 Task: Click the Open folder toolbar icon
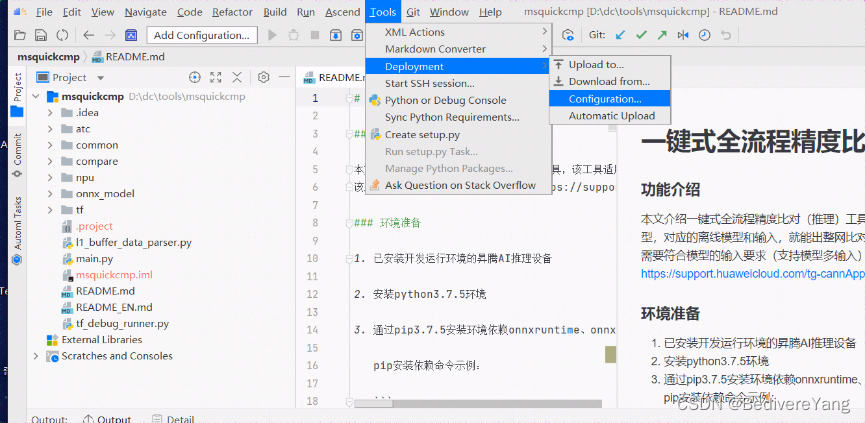point(20,35)
